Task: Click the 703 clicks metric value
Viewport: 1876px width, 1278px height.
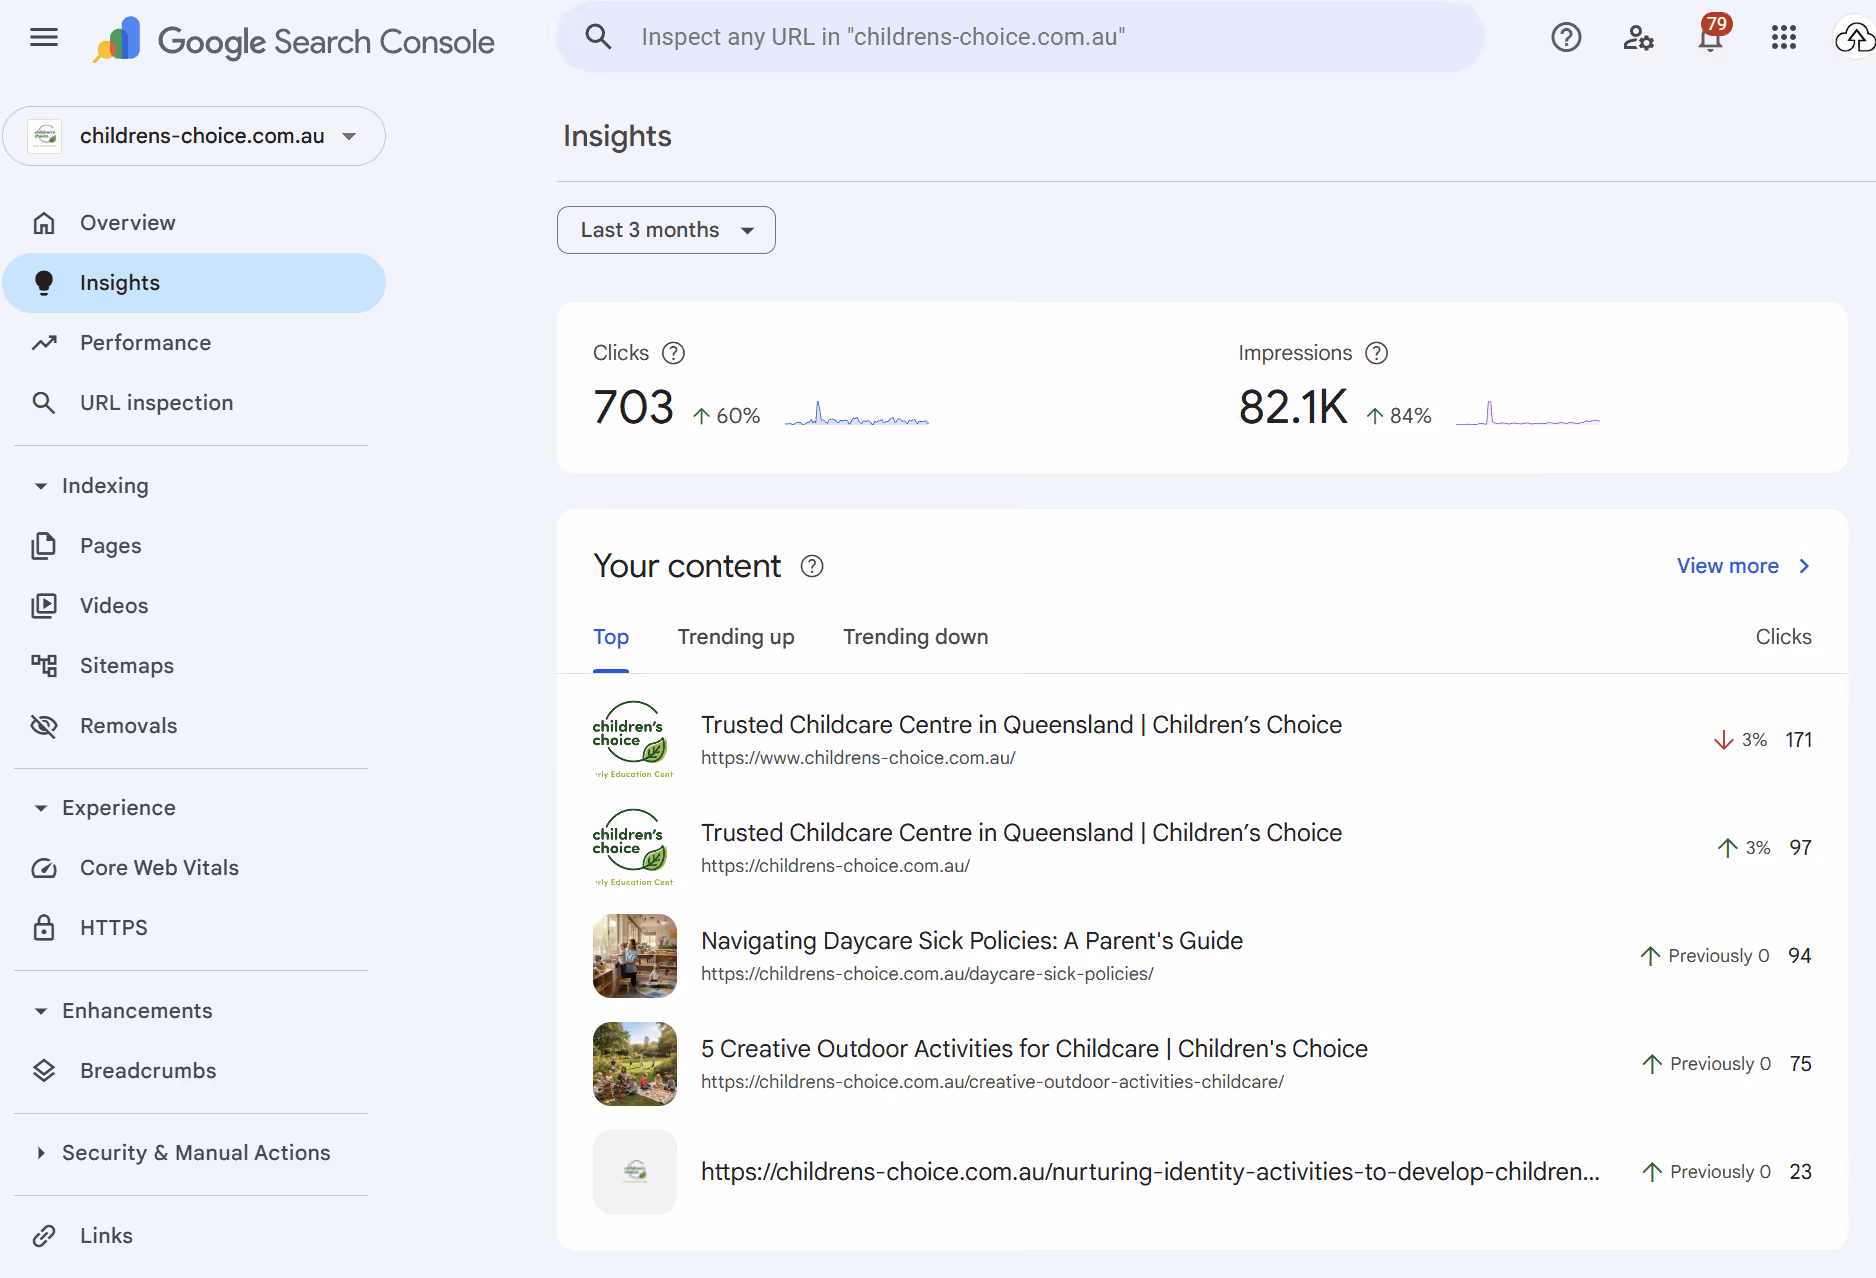Action: pyautogui.click(x=633, y=407)
